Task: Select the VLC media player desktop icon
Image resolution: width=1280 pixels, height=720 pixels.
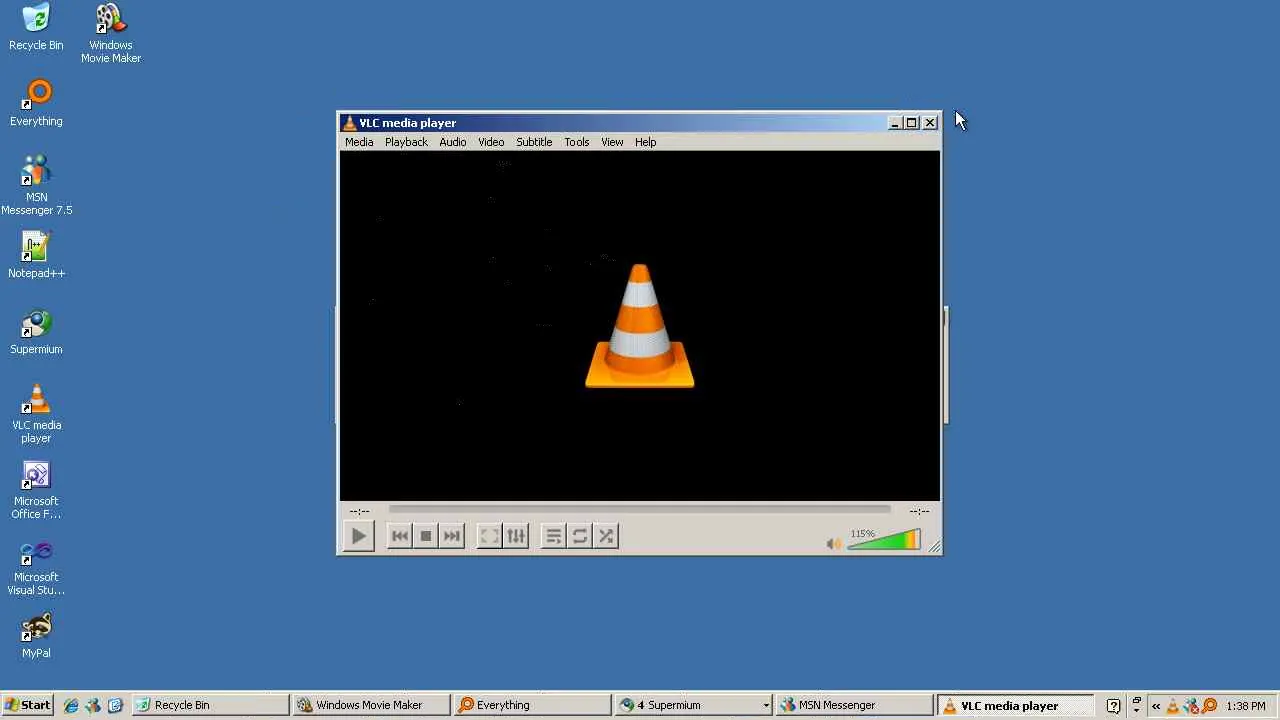Action: coord(36,414)
